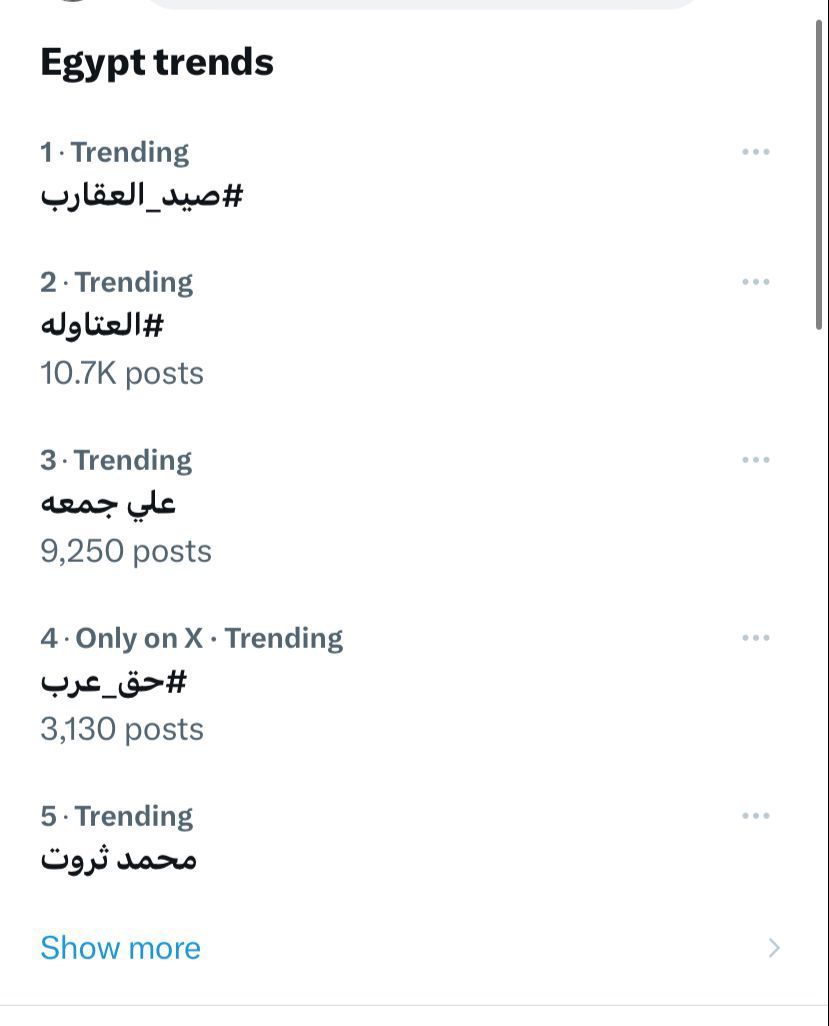The image size is (829, 1026).
Task: Click the "4 · Only on X · Trending" label
Action: [x=191, y=638]
